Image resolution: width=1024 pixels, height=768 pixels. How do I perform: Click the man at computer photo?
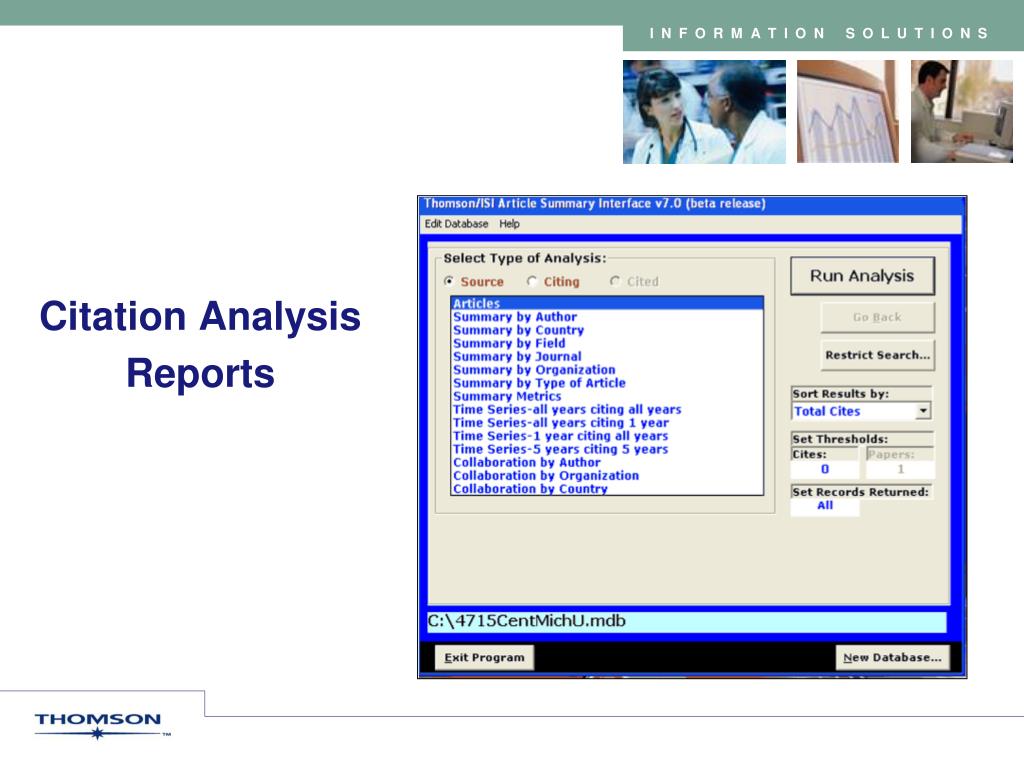(962, 112)
